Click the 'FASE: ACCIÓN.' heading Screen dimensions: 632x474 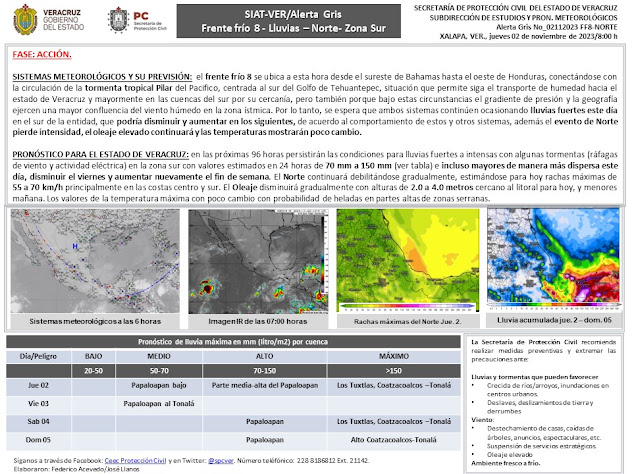coord(42,54)
